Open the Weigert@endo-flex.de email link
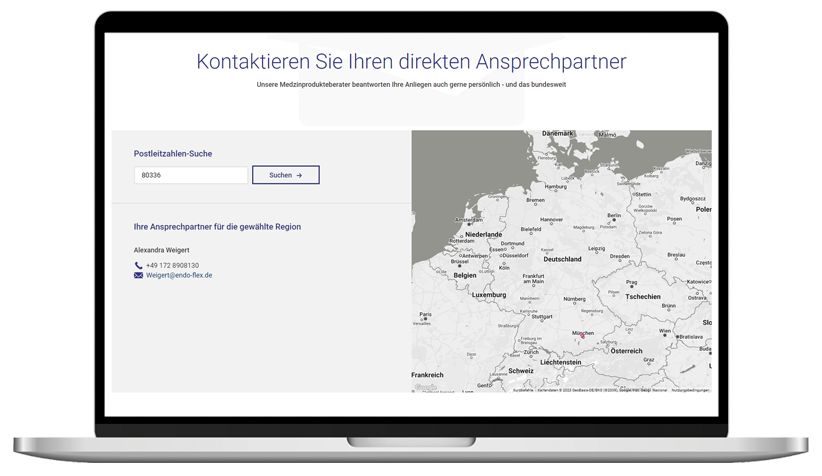Viewport: 822px width, 476px height. pyautogui.click(x=179, y=275)
